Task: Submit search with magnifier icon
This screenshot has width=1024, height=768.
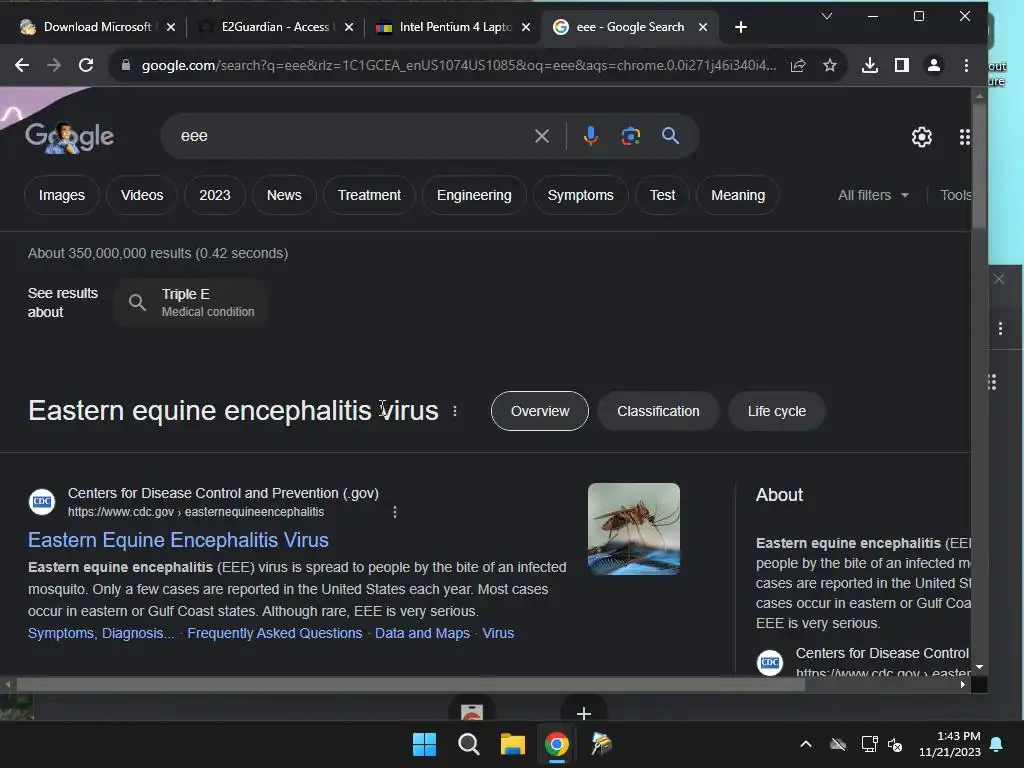Action: click(670, 136)
